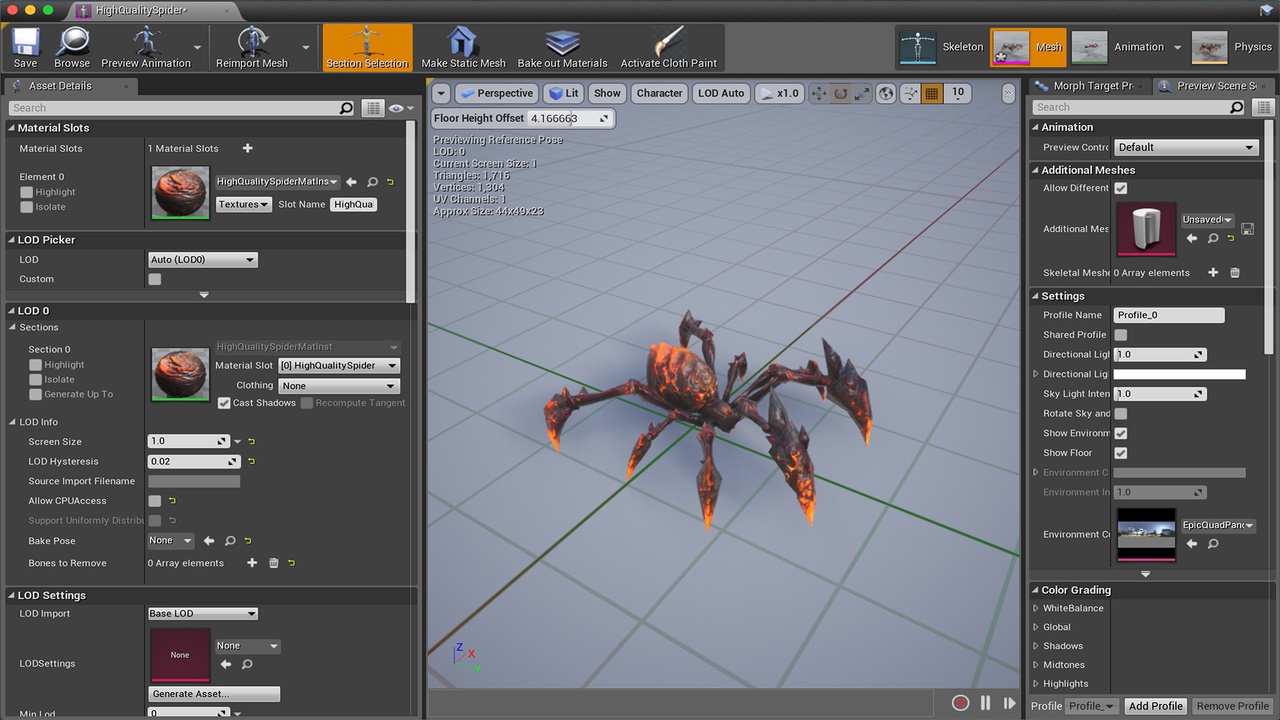Add element to Bones to Remove array

(252, 563)
